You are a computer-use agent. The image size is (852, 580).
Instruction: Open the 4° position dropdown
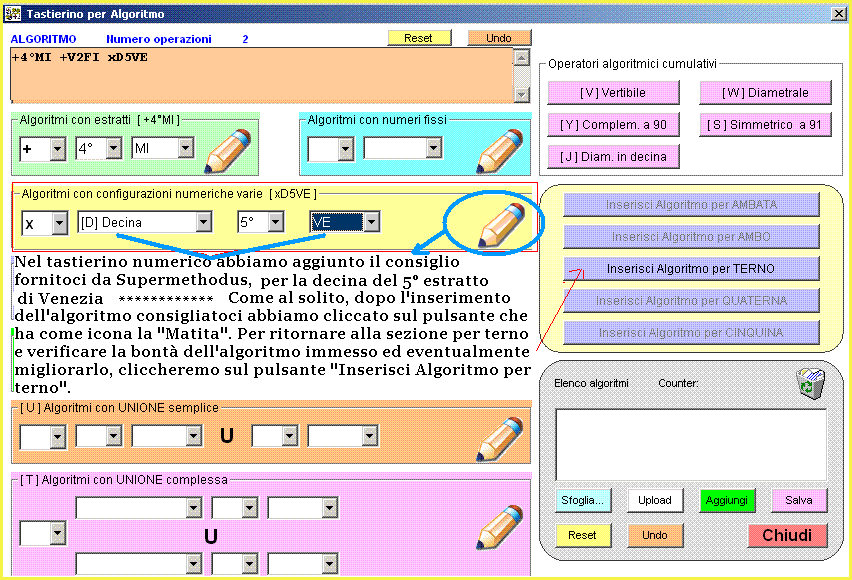(113, 148)
